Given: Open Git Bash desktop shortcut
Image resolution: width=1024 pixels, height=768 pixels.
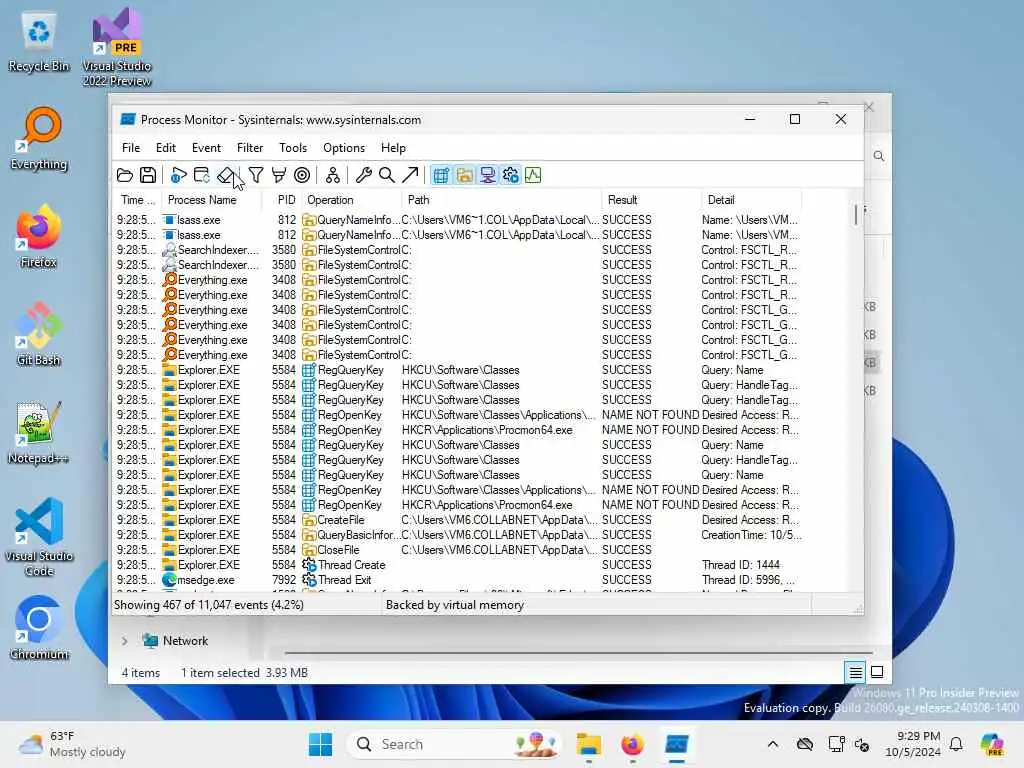Looking at the screenshot, I should pyautogui.click(x=39, y=334).
